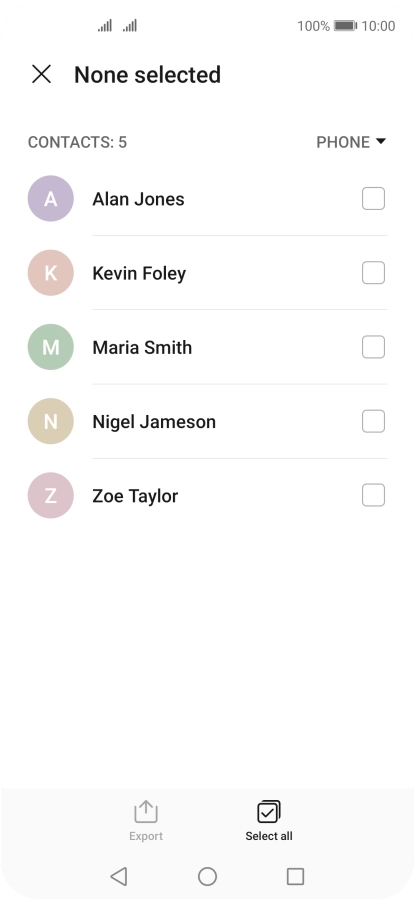The width and height of the screenshot is (415, 900).
Task: Tap Kevin Foley's K avatar
Action: [x=51, y=273]
